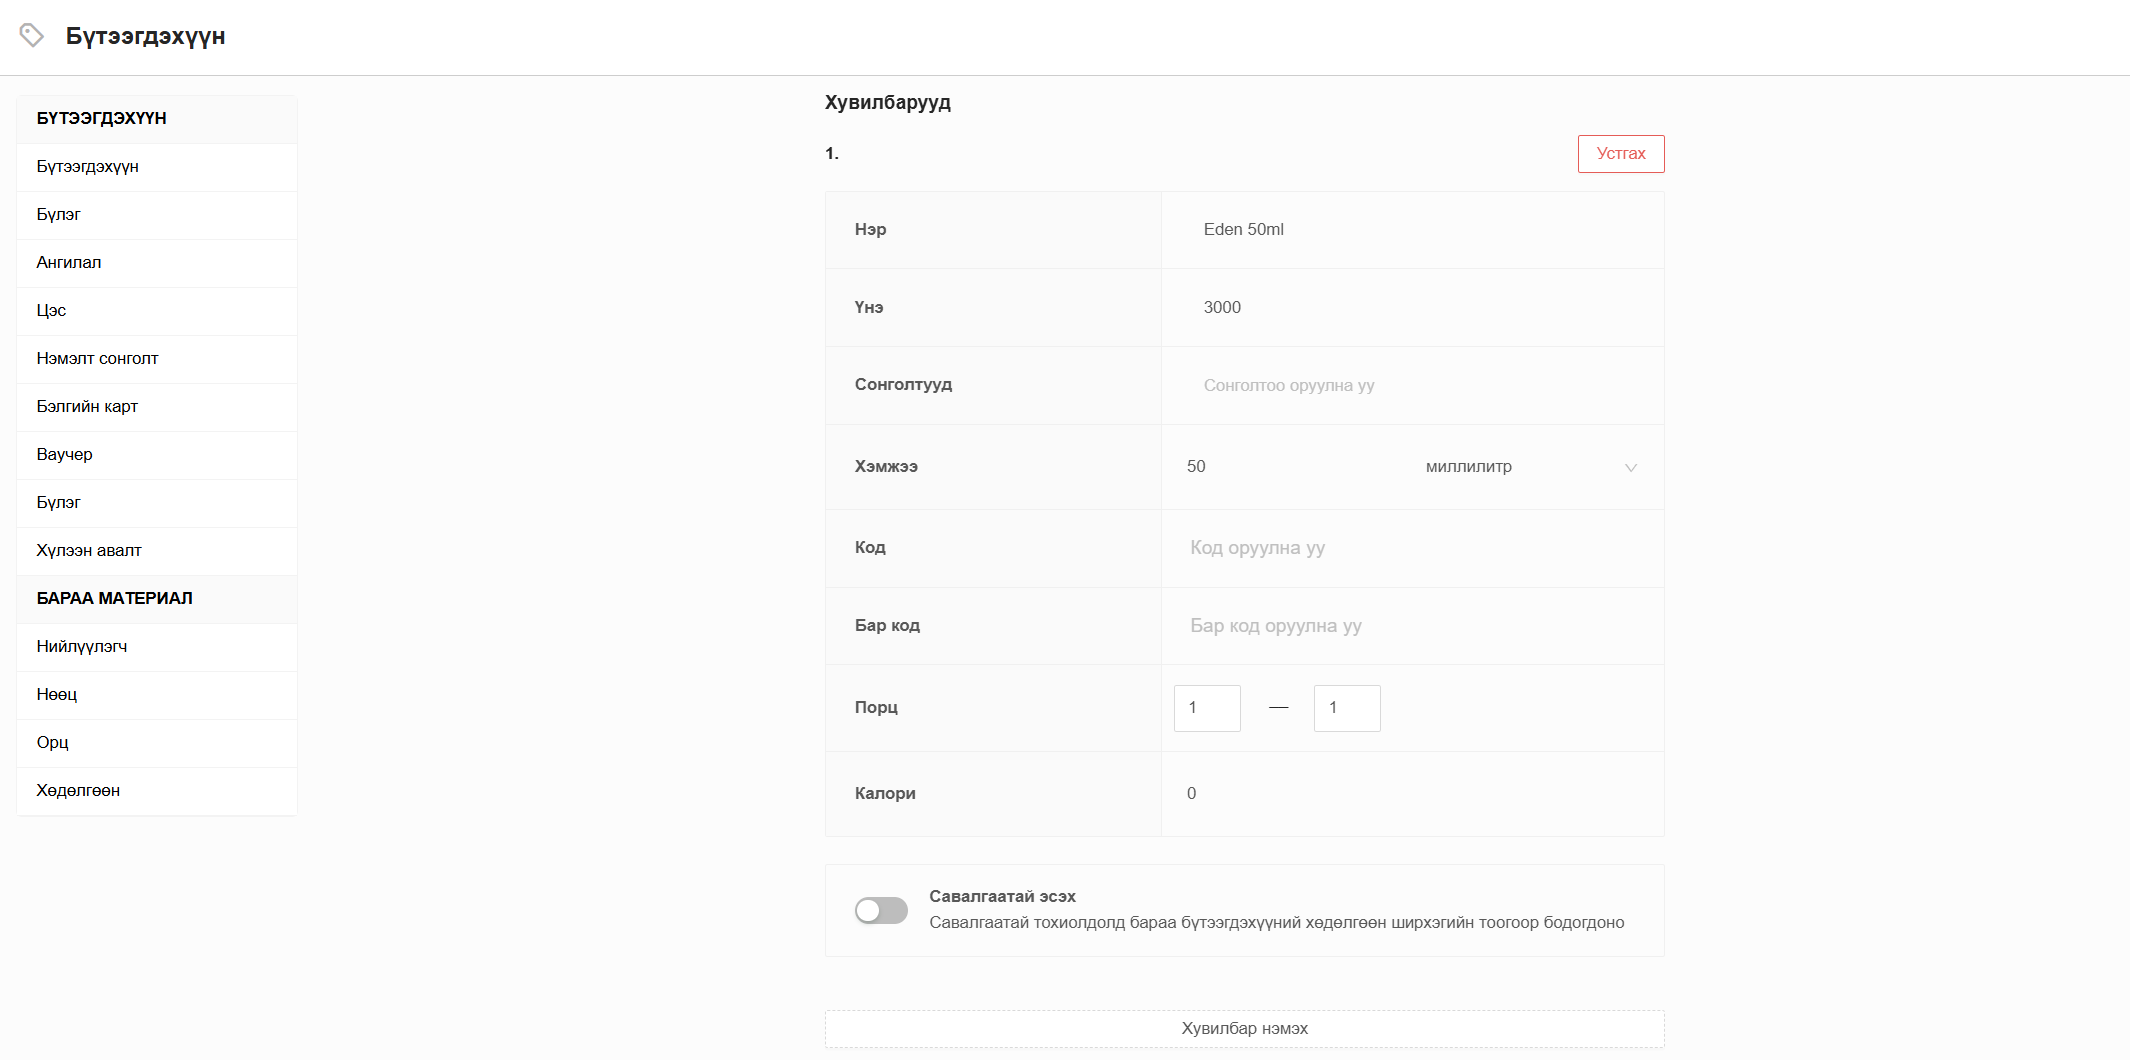The height and width of the screenshot is (1060, 2130).
Task: Expand unit list via chevron arrow
Action: (1630, 468)
